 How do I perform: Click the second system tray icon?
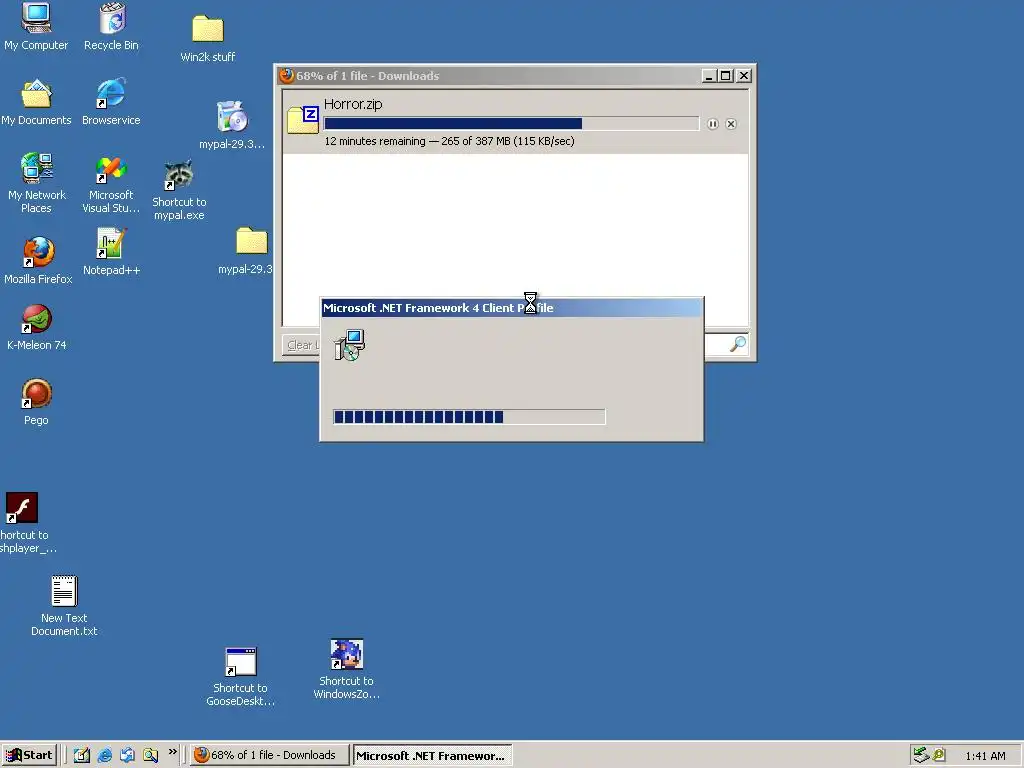939,756
